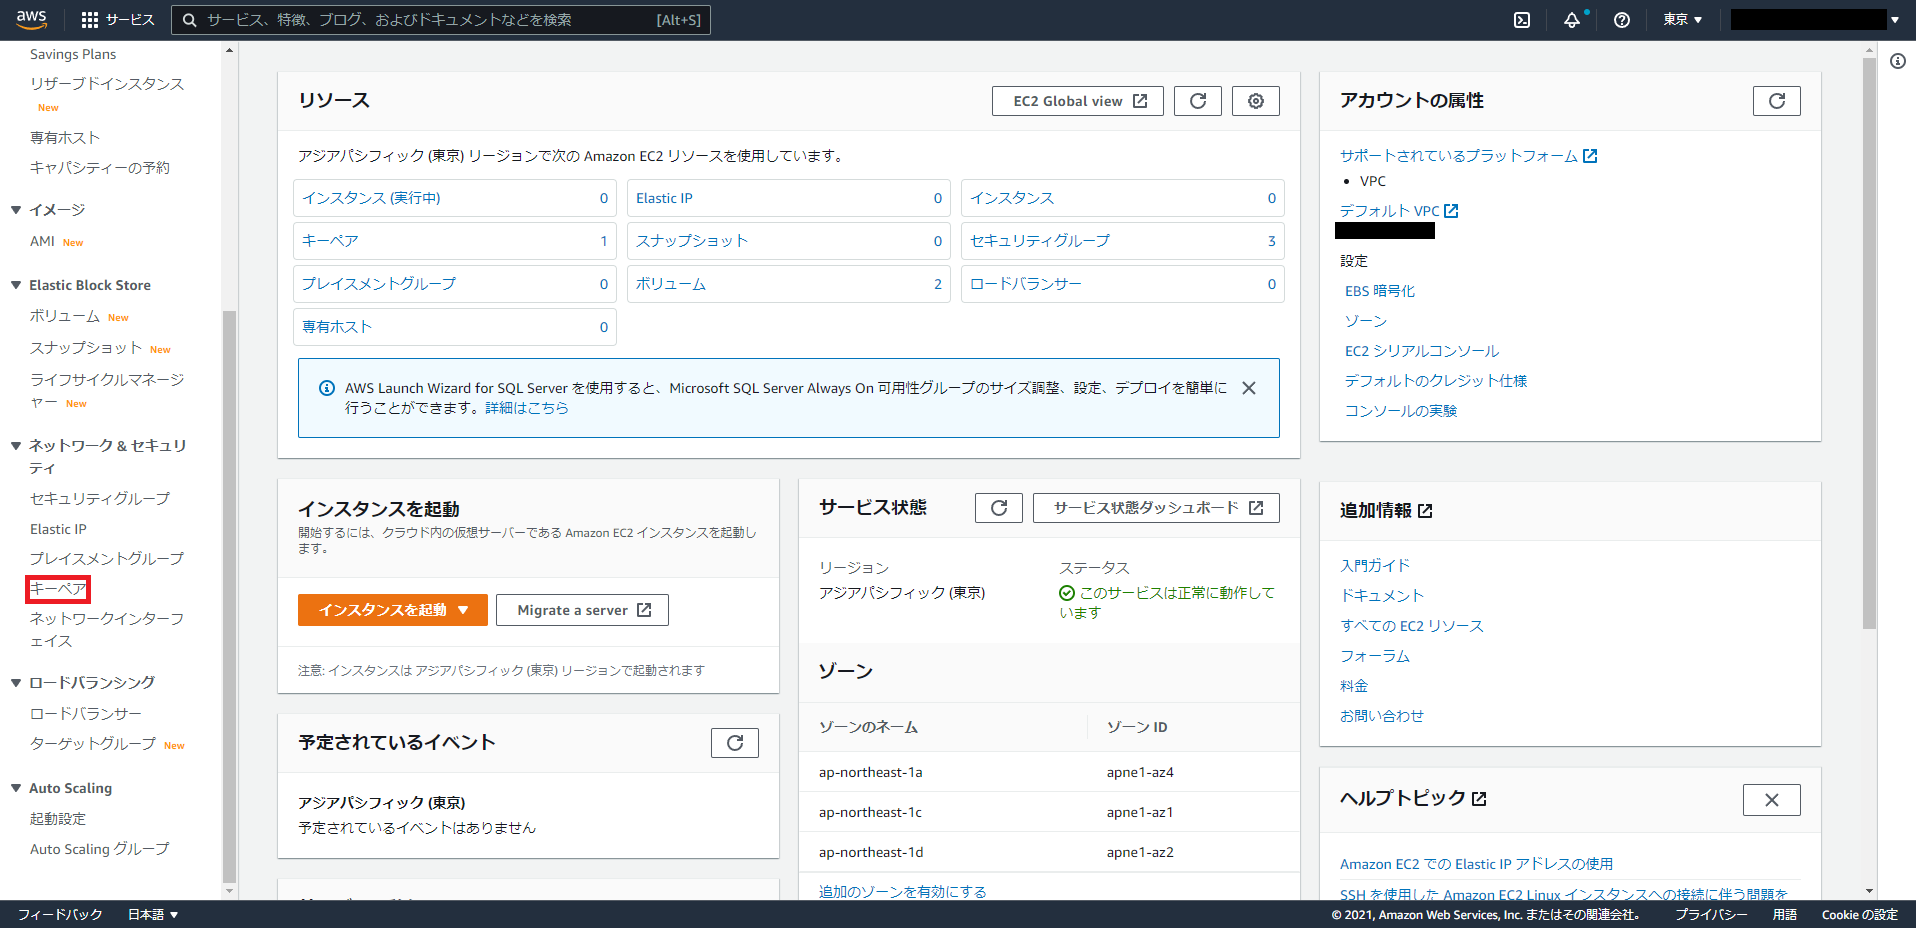Screen dimensions: 1916x928
Task: Open the notifications bell
Action: 1572,20
